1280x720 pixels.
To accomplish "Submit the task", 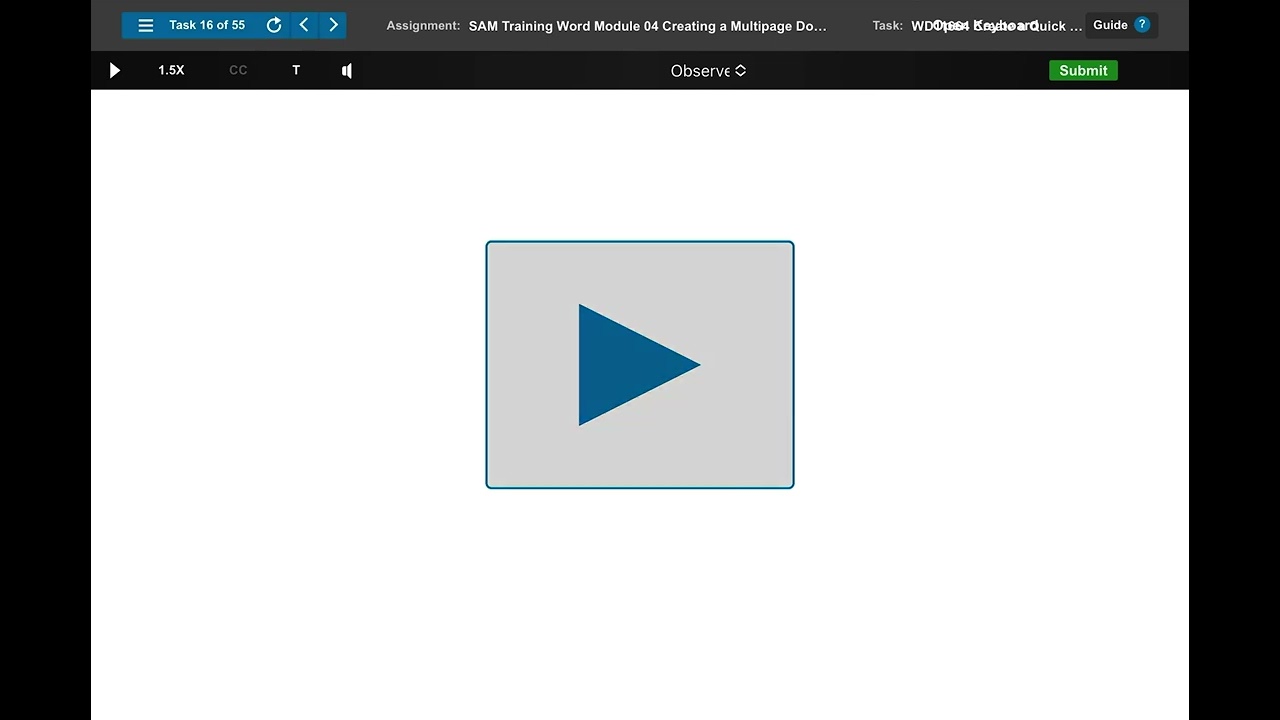I will point(1083,70).
